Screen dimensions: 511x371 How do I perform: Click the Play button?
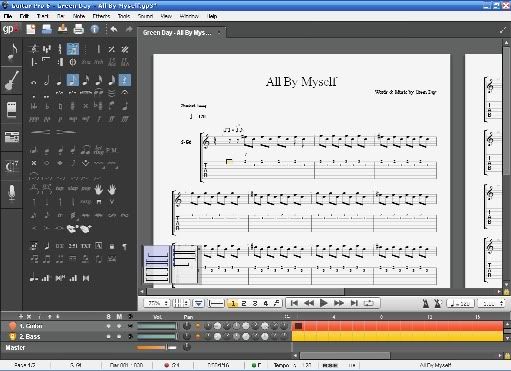(323, 303)
